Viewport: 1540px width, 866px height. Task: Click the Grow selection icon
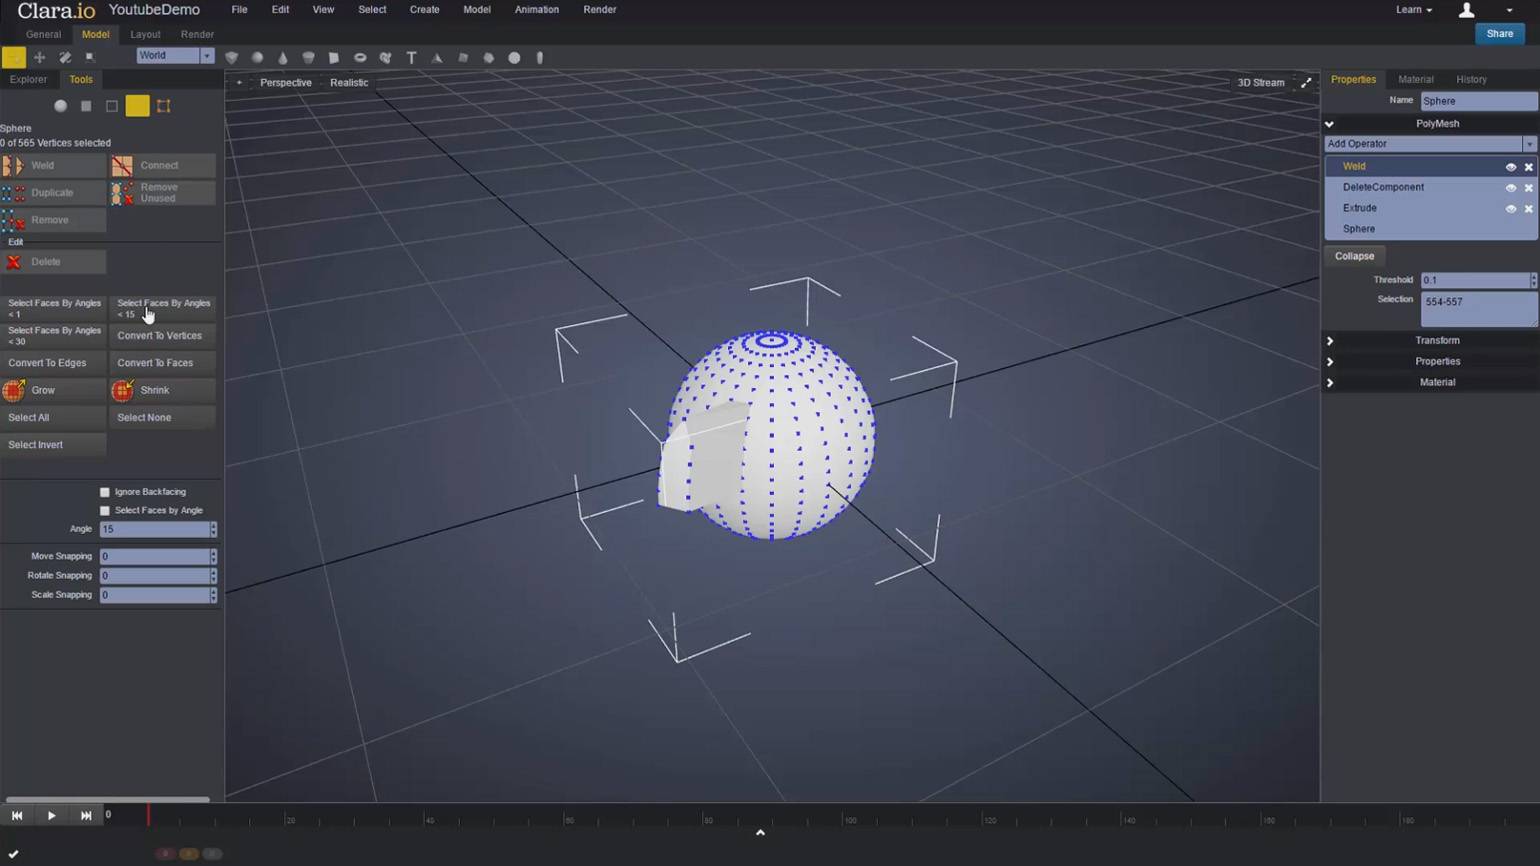click(14, 390)
